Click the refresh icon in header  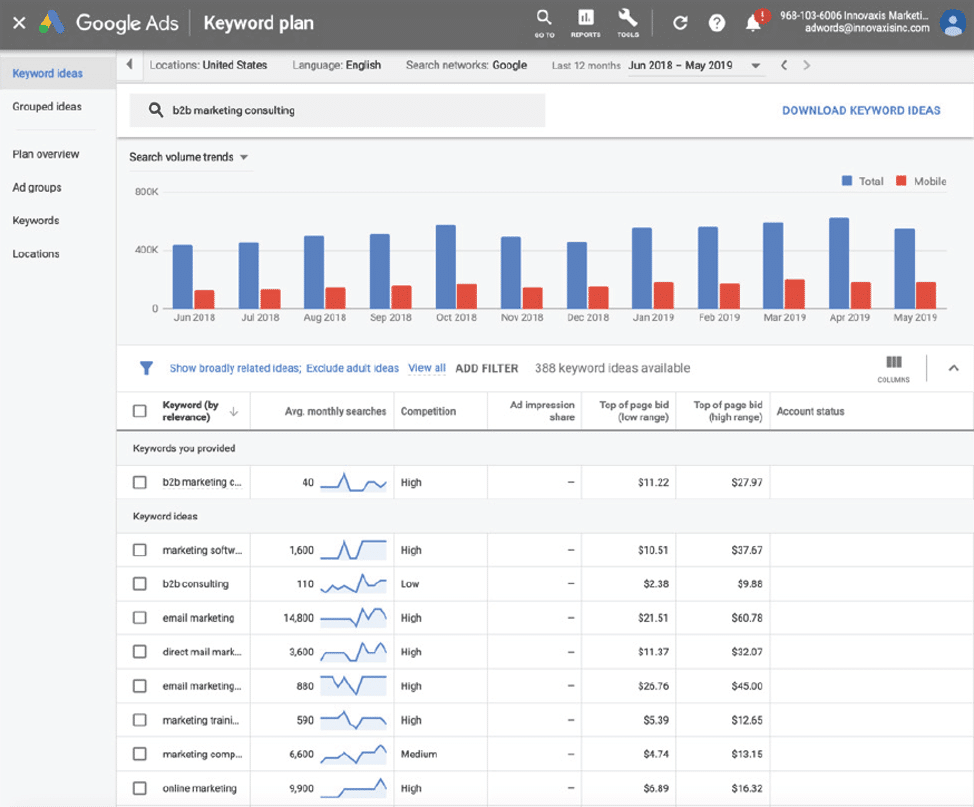click(680, 23)
